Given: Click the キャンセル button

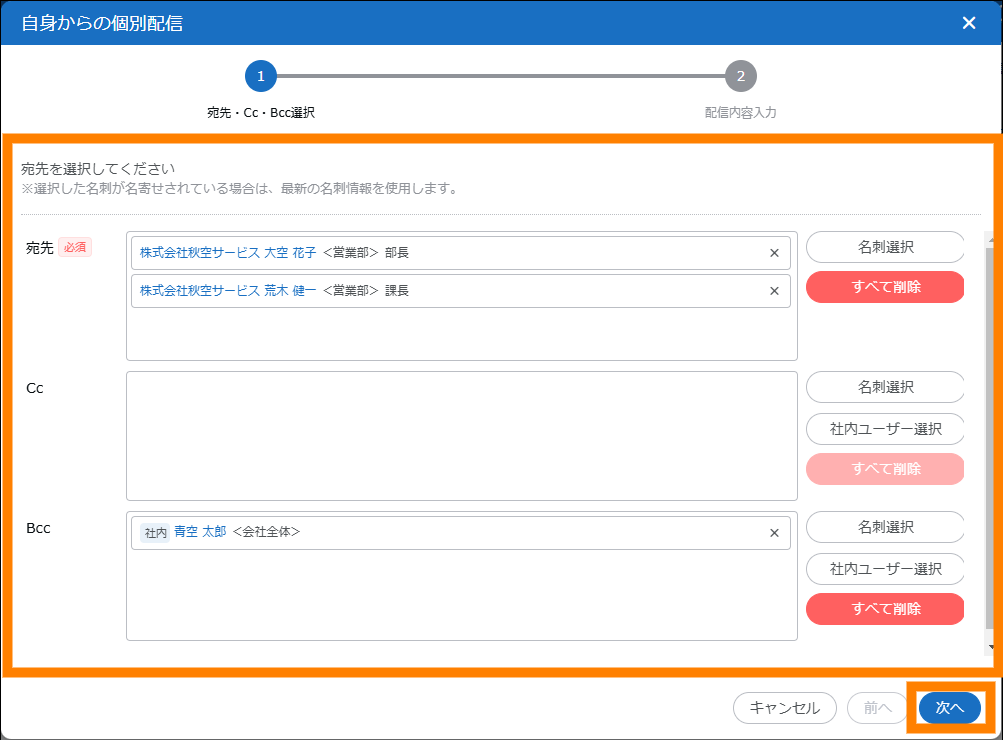Looking at the screenshot, I should 784,708.
